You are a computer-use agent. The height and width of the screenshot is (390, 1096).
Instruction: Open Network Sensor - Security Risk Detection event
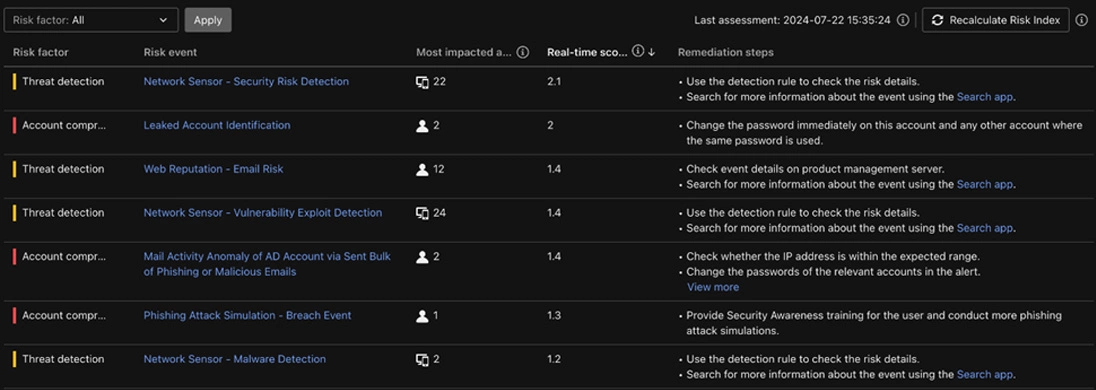point(246,82)
